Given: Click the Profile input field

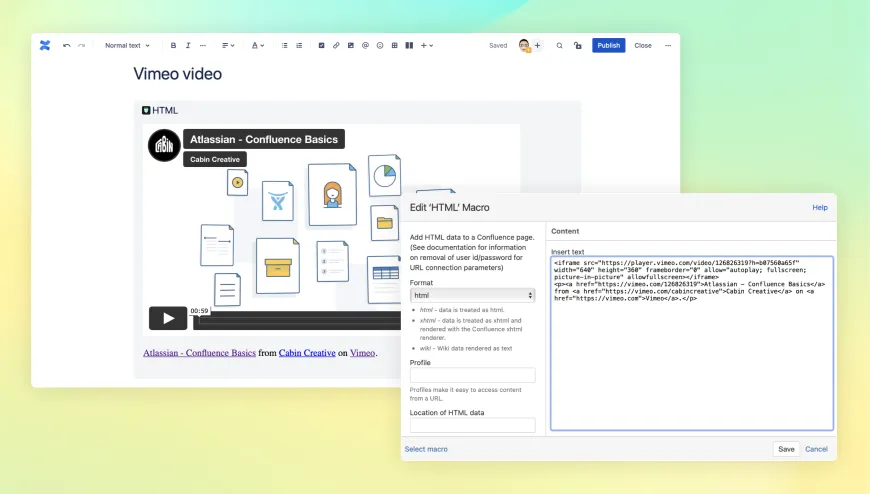Looking at the screenshot, I should [472, 375].
